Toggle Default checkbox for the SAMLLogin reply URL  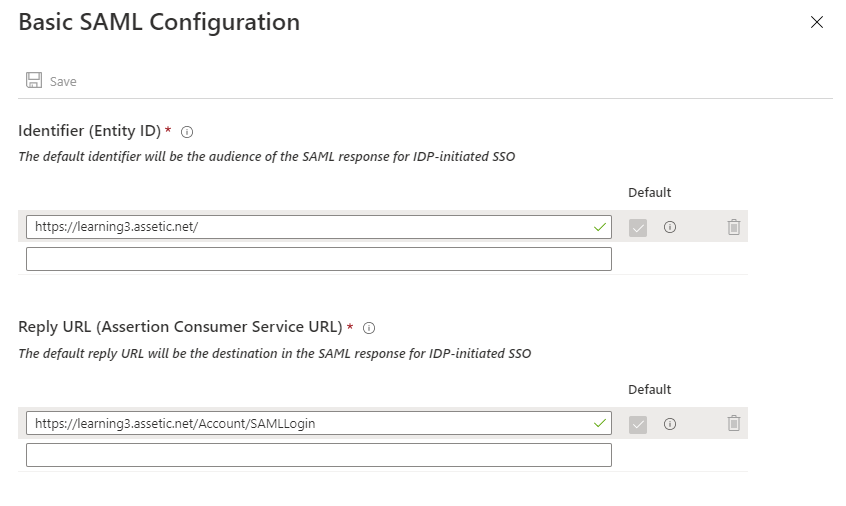coord(638,425)
